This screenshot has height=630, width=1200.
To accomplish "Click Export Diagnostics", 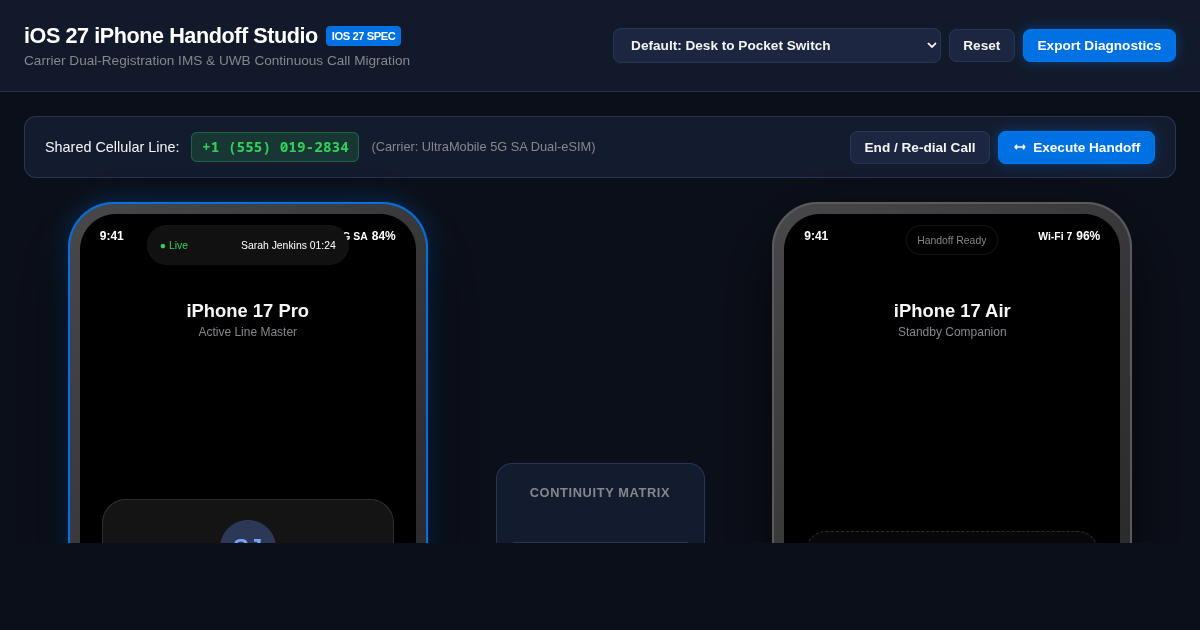I will coord(1099,45).
